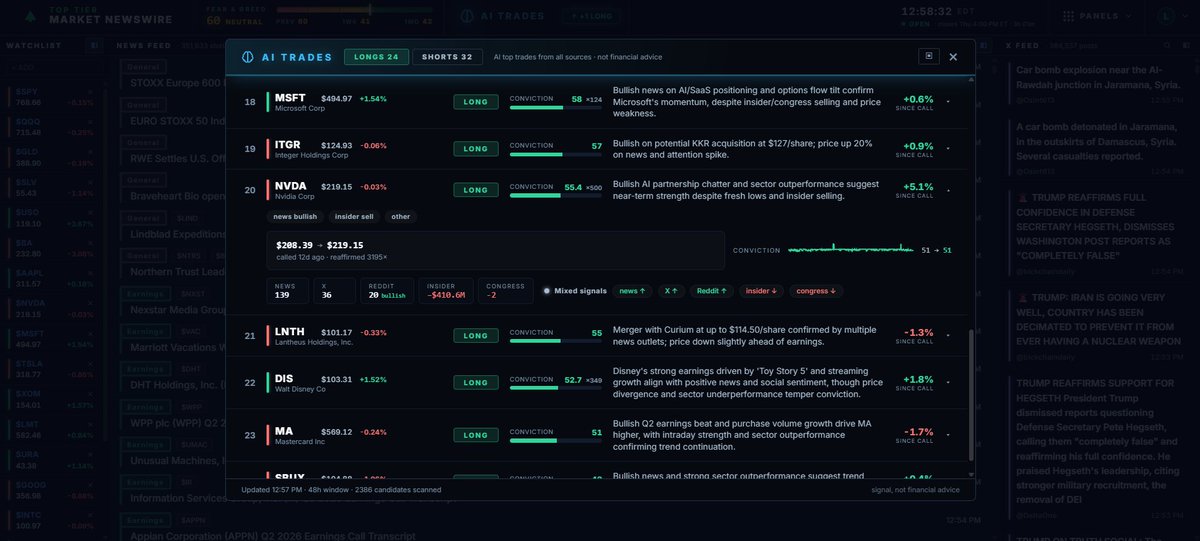Image resolution: width=1200 pixels, height=541 pixels.
Task: Click the 'Mastercard Inc' company name
Action: 300,442
